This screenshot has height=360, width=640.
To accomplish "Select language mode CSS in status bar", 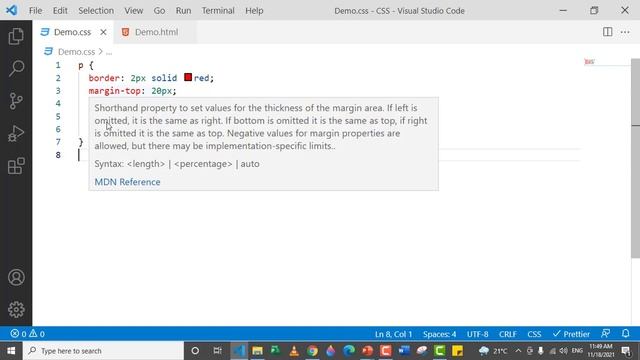I will click(x=534, y=334).
